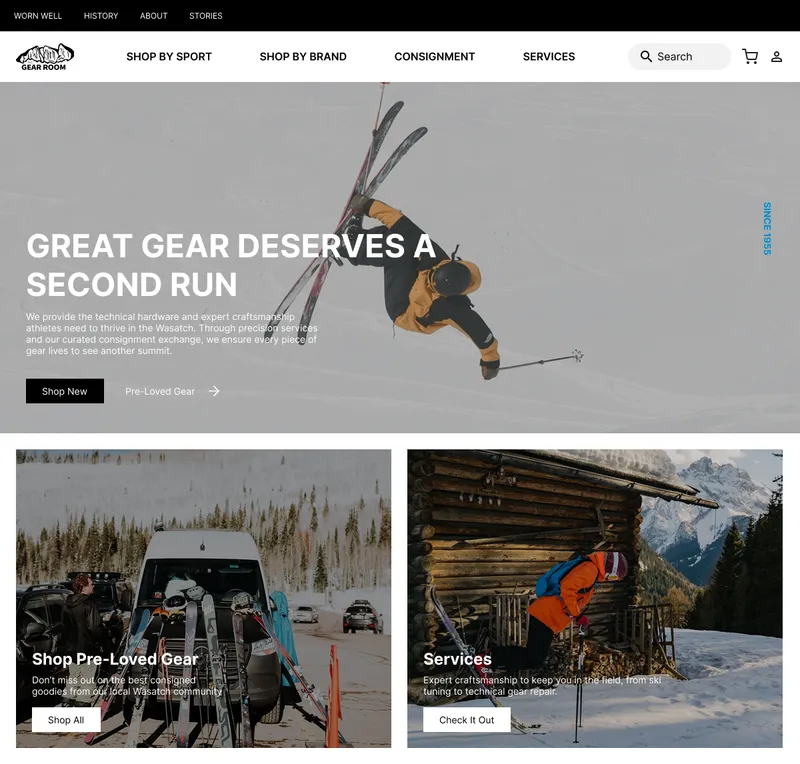Click the Shop New button
Viewport: 800px width, 764px height.
65,391
